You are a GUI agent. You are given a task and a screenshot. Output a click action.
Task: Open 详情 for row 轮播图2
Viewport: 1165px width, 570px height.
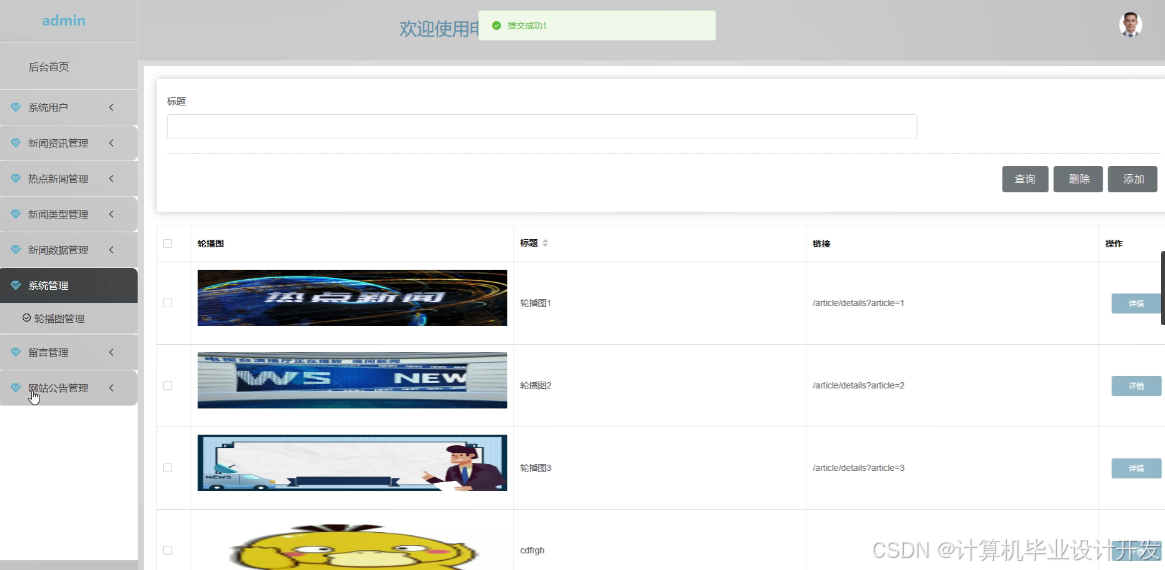coord(1136,386)
